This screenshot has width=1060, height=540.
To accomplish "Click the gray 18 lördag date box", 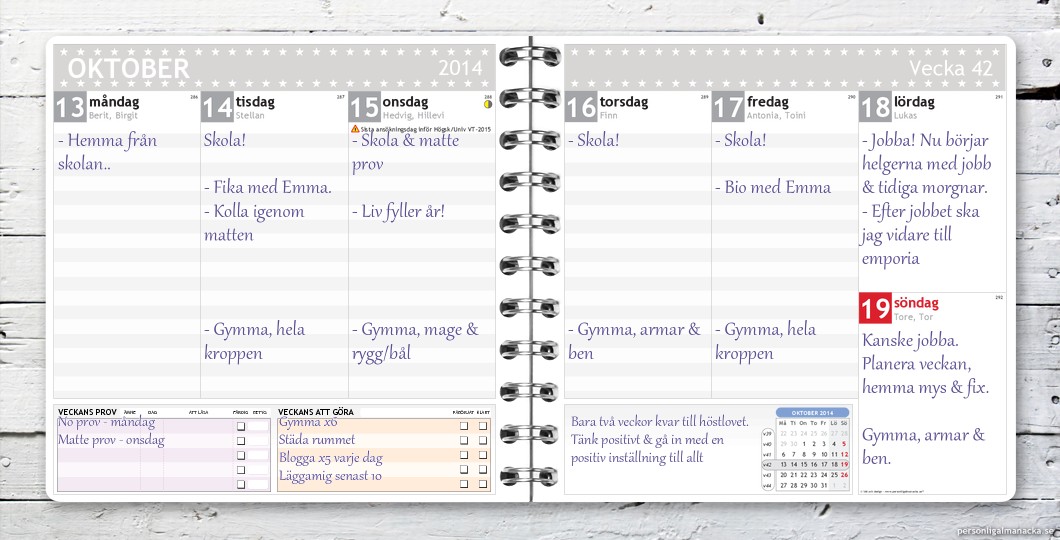I will pos(875,108).
